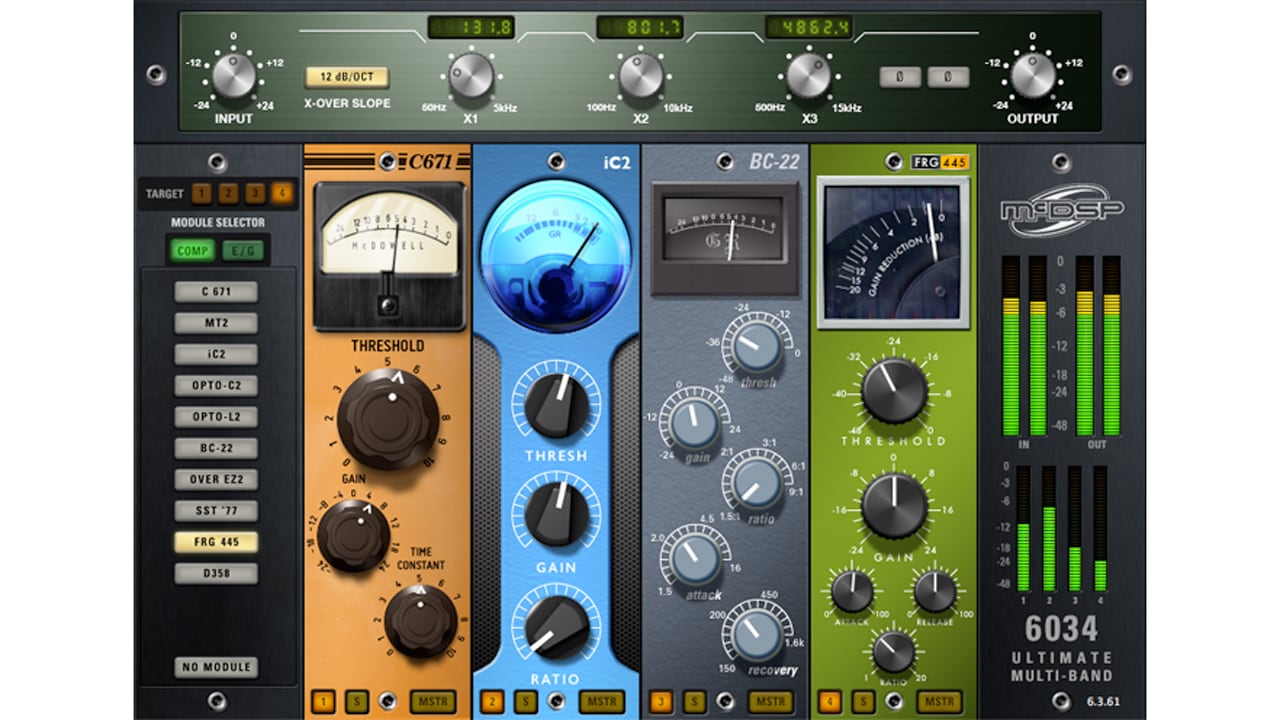This screenshot has width=1280, height=720.
Task: Choose the OVER EZ2 module
Action: pos(216,479)
